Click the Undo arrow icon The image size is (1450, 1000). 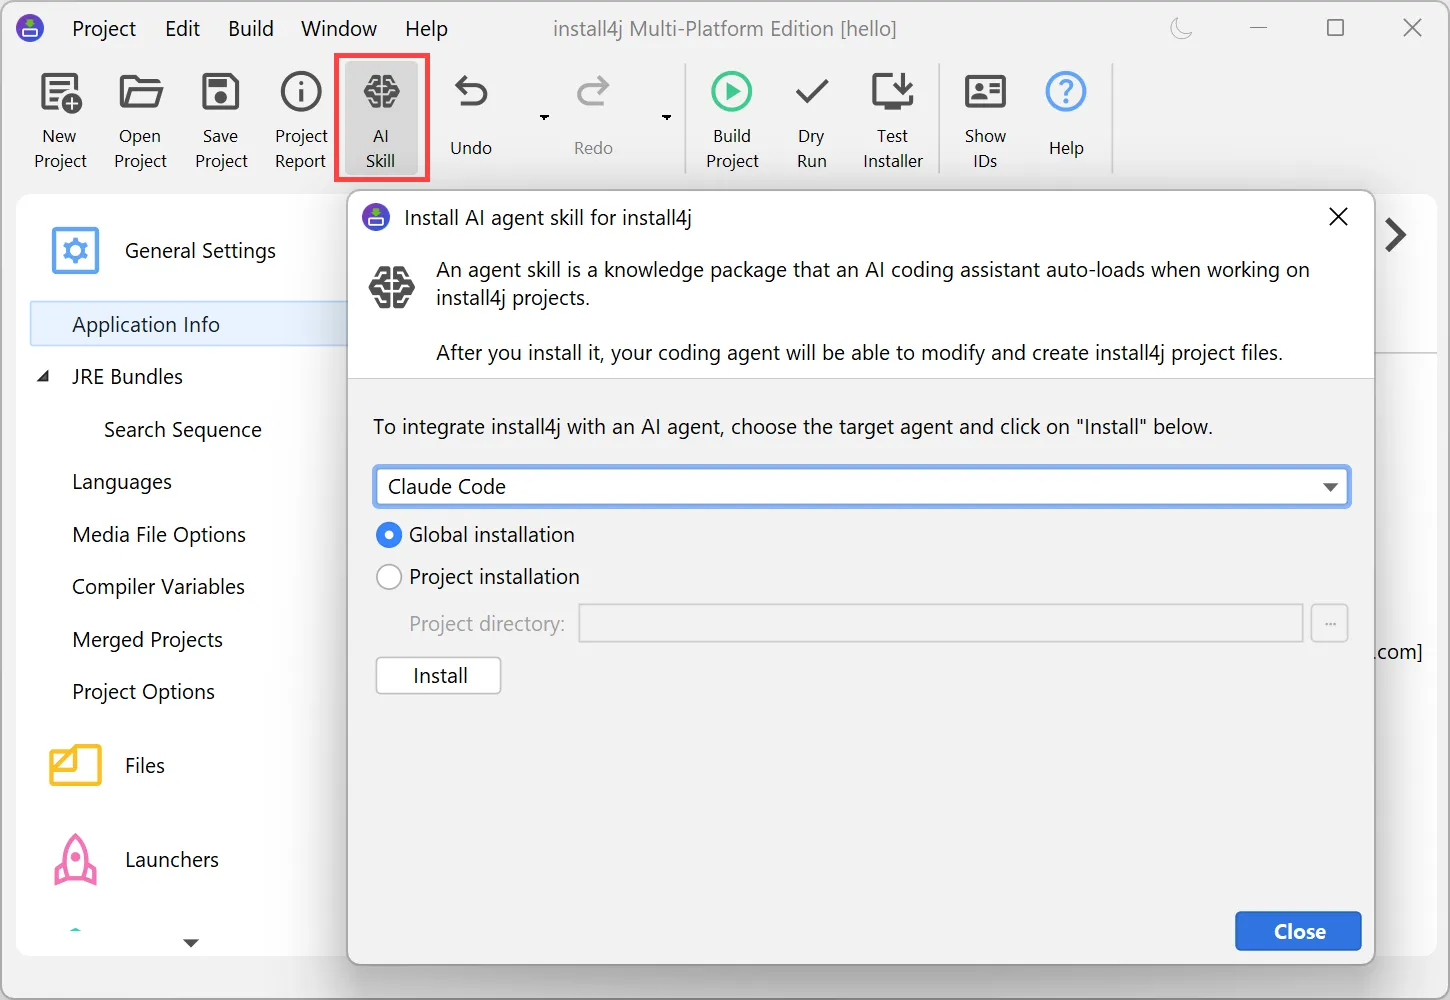tap(471, 92)
